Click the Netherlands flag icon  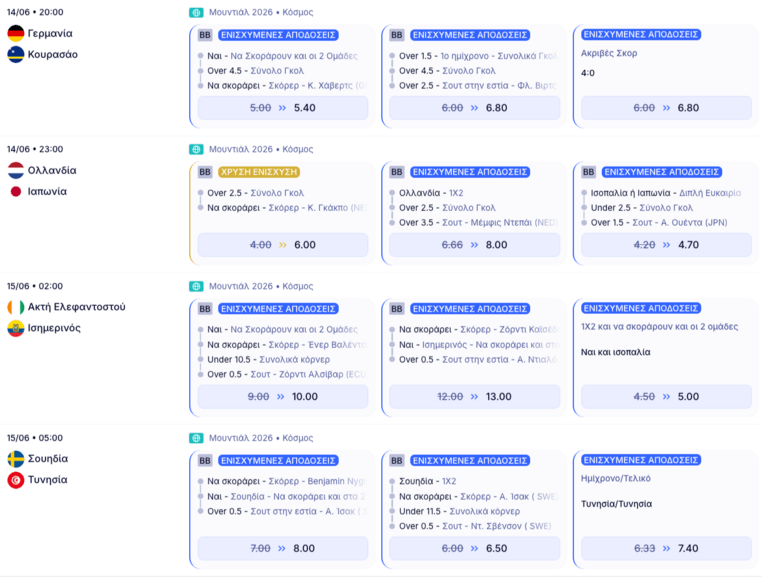pos(16,171)
